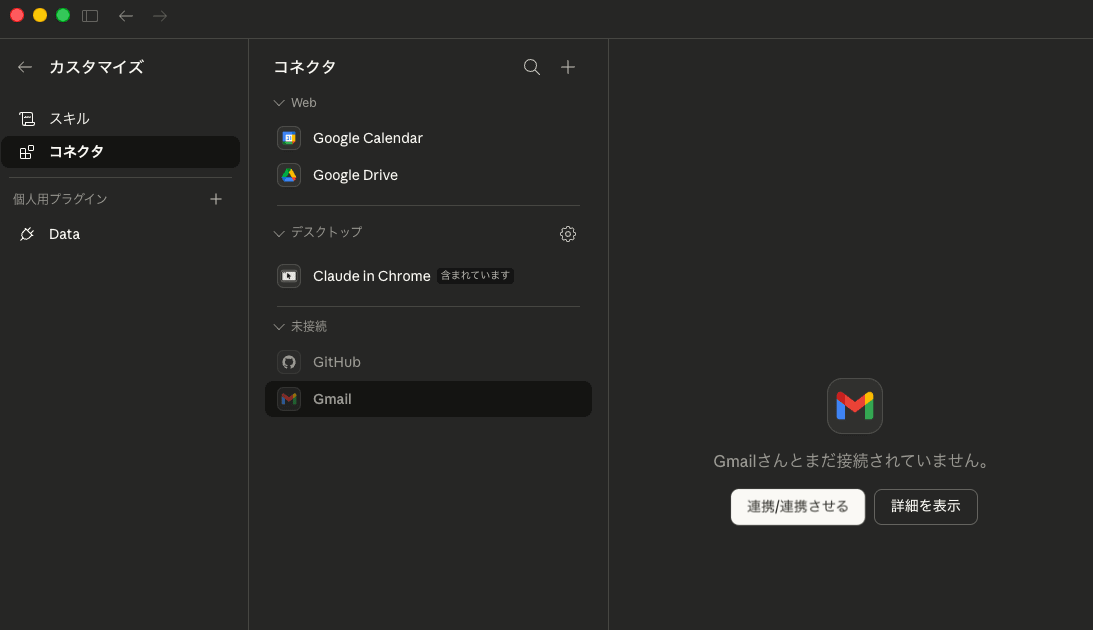Screen dimensions: 1093x630
Task: Click the large Gmail logo in detail pane
Action: tap(854, 406)
